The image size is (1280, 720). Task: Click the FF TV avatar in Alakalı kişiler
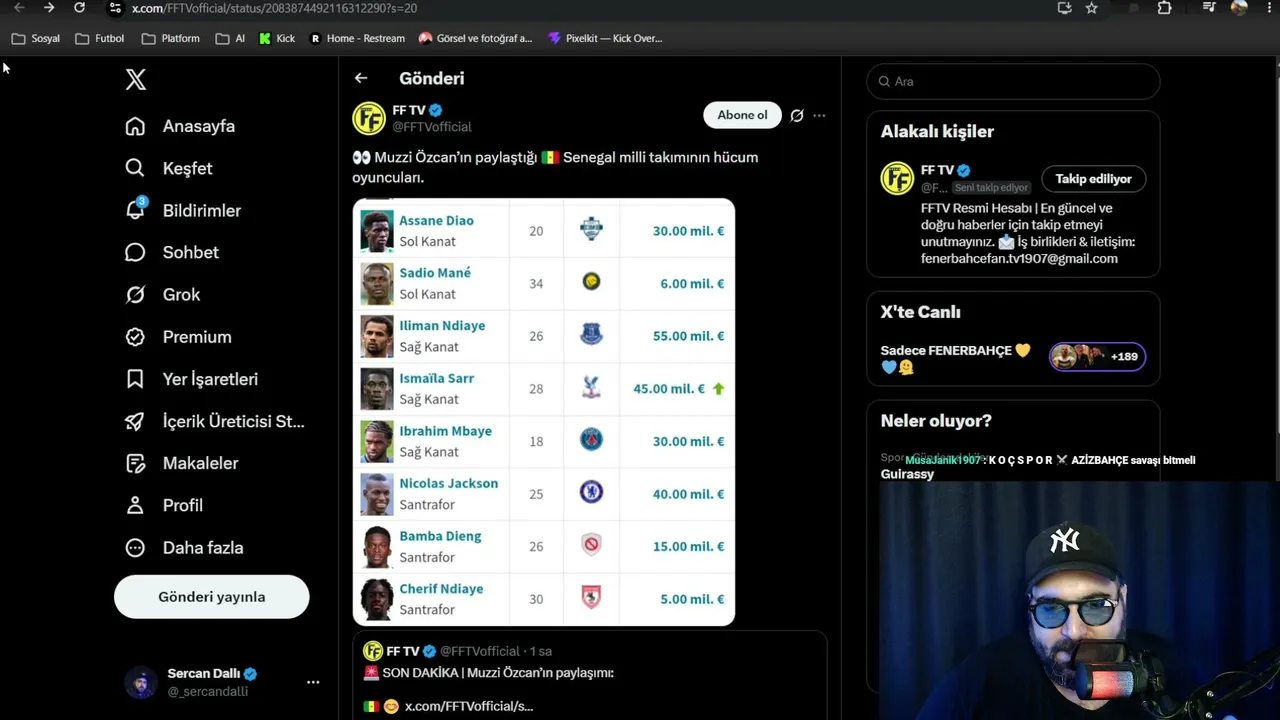point(897,178)
